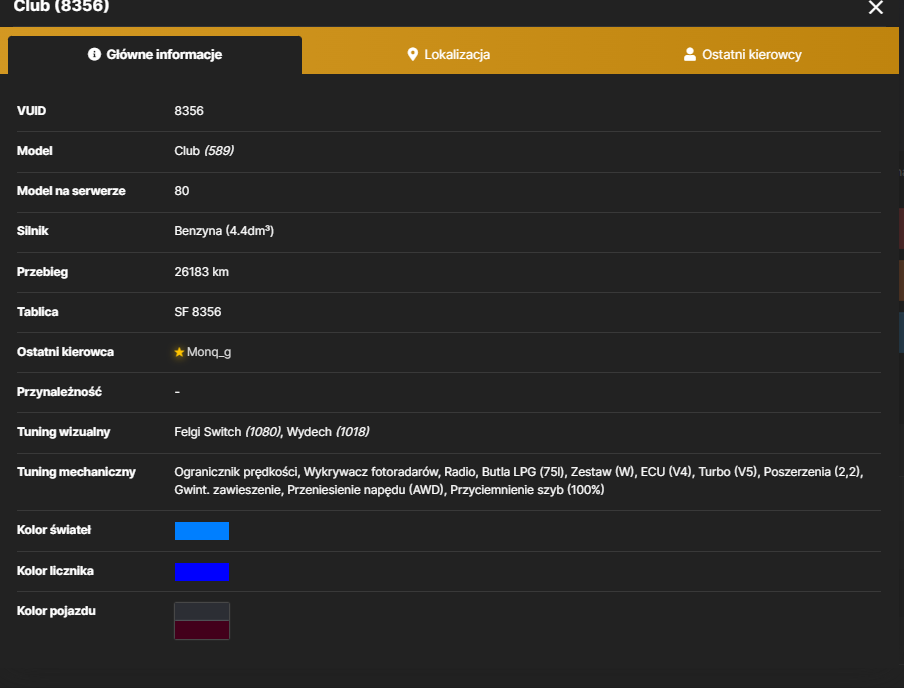Open the Główne informacje tab

(x=155, y=55)
